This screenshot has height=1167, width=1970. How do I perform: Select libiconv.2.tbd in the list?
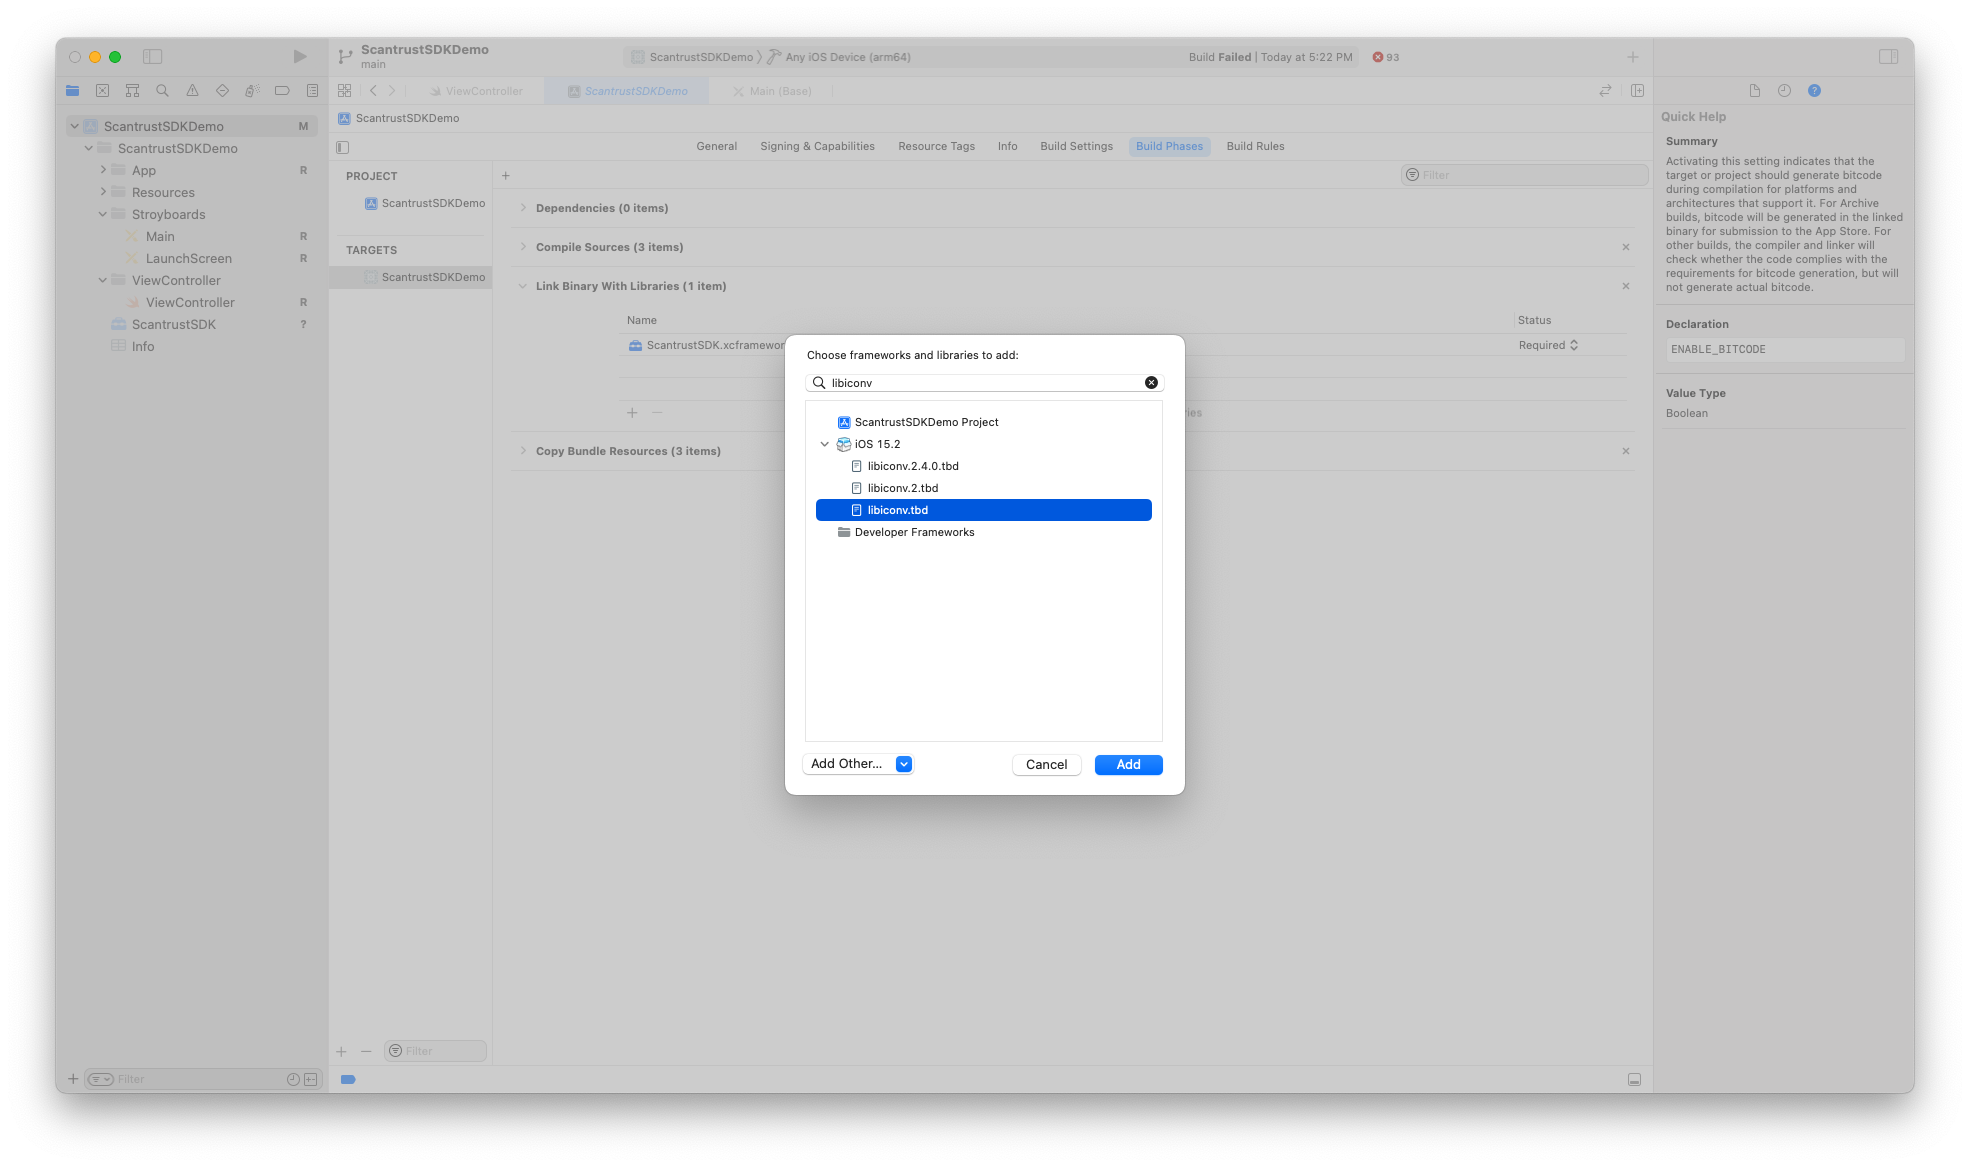click(x=983, y=488)
